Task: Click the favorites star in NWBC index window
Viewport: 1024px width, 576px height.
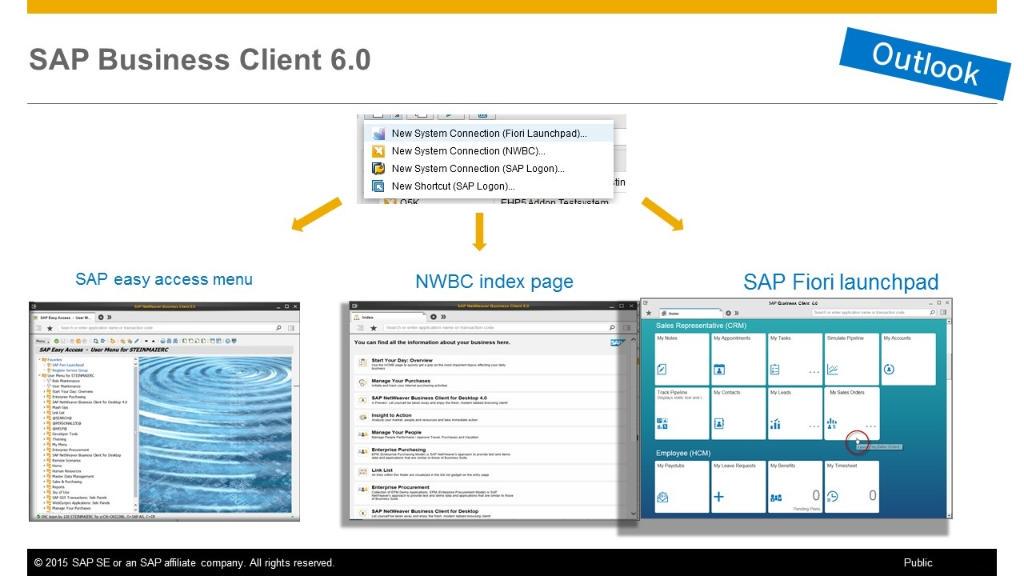Action: pos(374,328)
